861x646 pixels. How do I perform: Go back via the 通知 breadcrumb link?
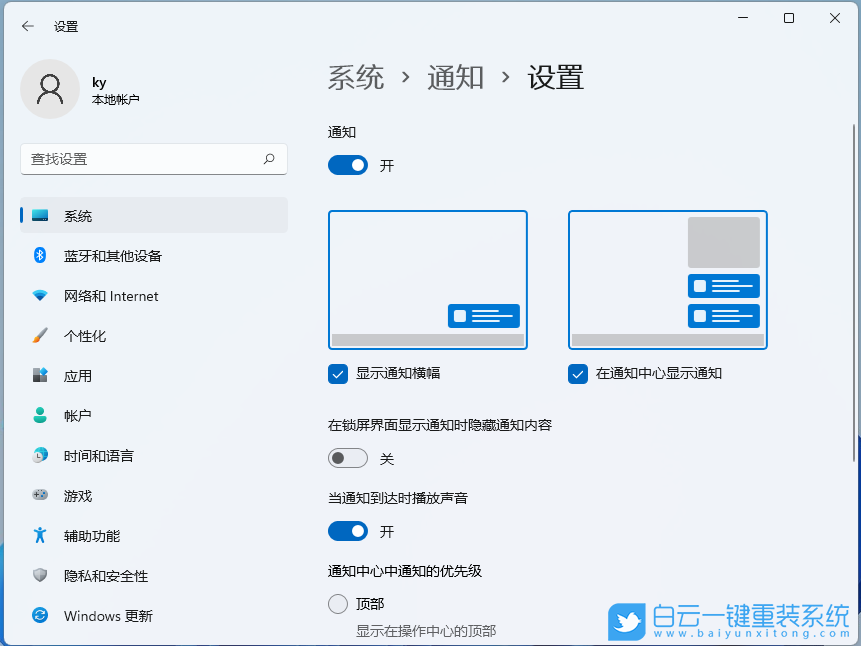[455, 77]
